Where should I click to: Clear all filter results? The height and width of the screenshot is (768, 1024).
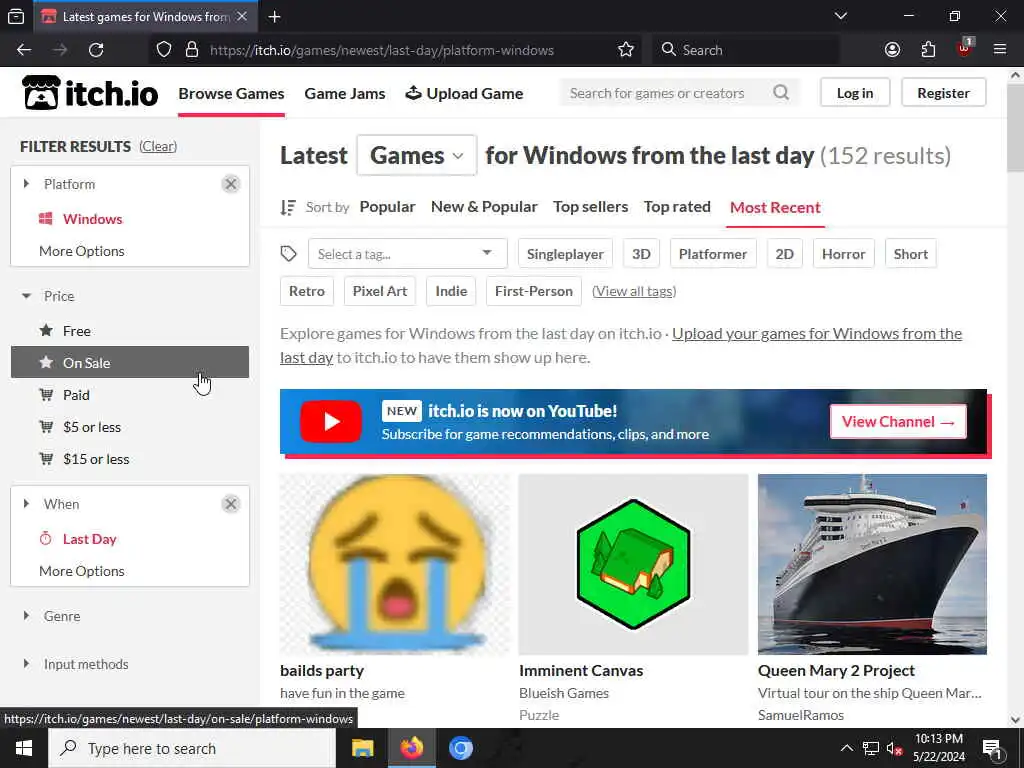pyautogui.click(x=158, y=146)
